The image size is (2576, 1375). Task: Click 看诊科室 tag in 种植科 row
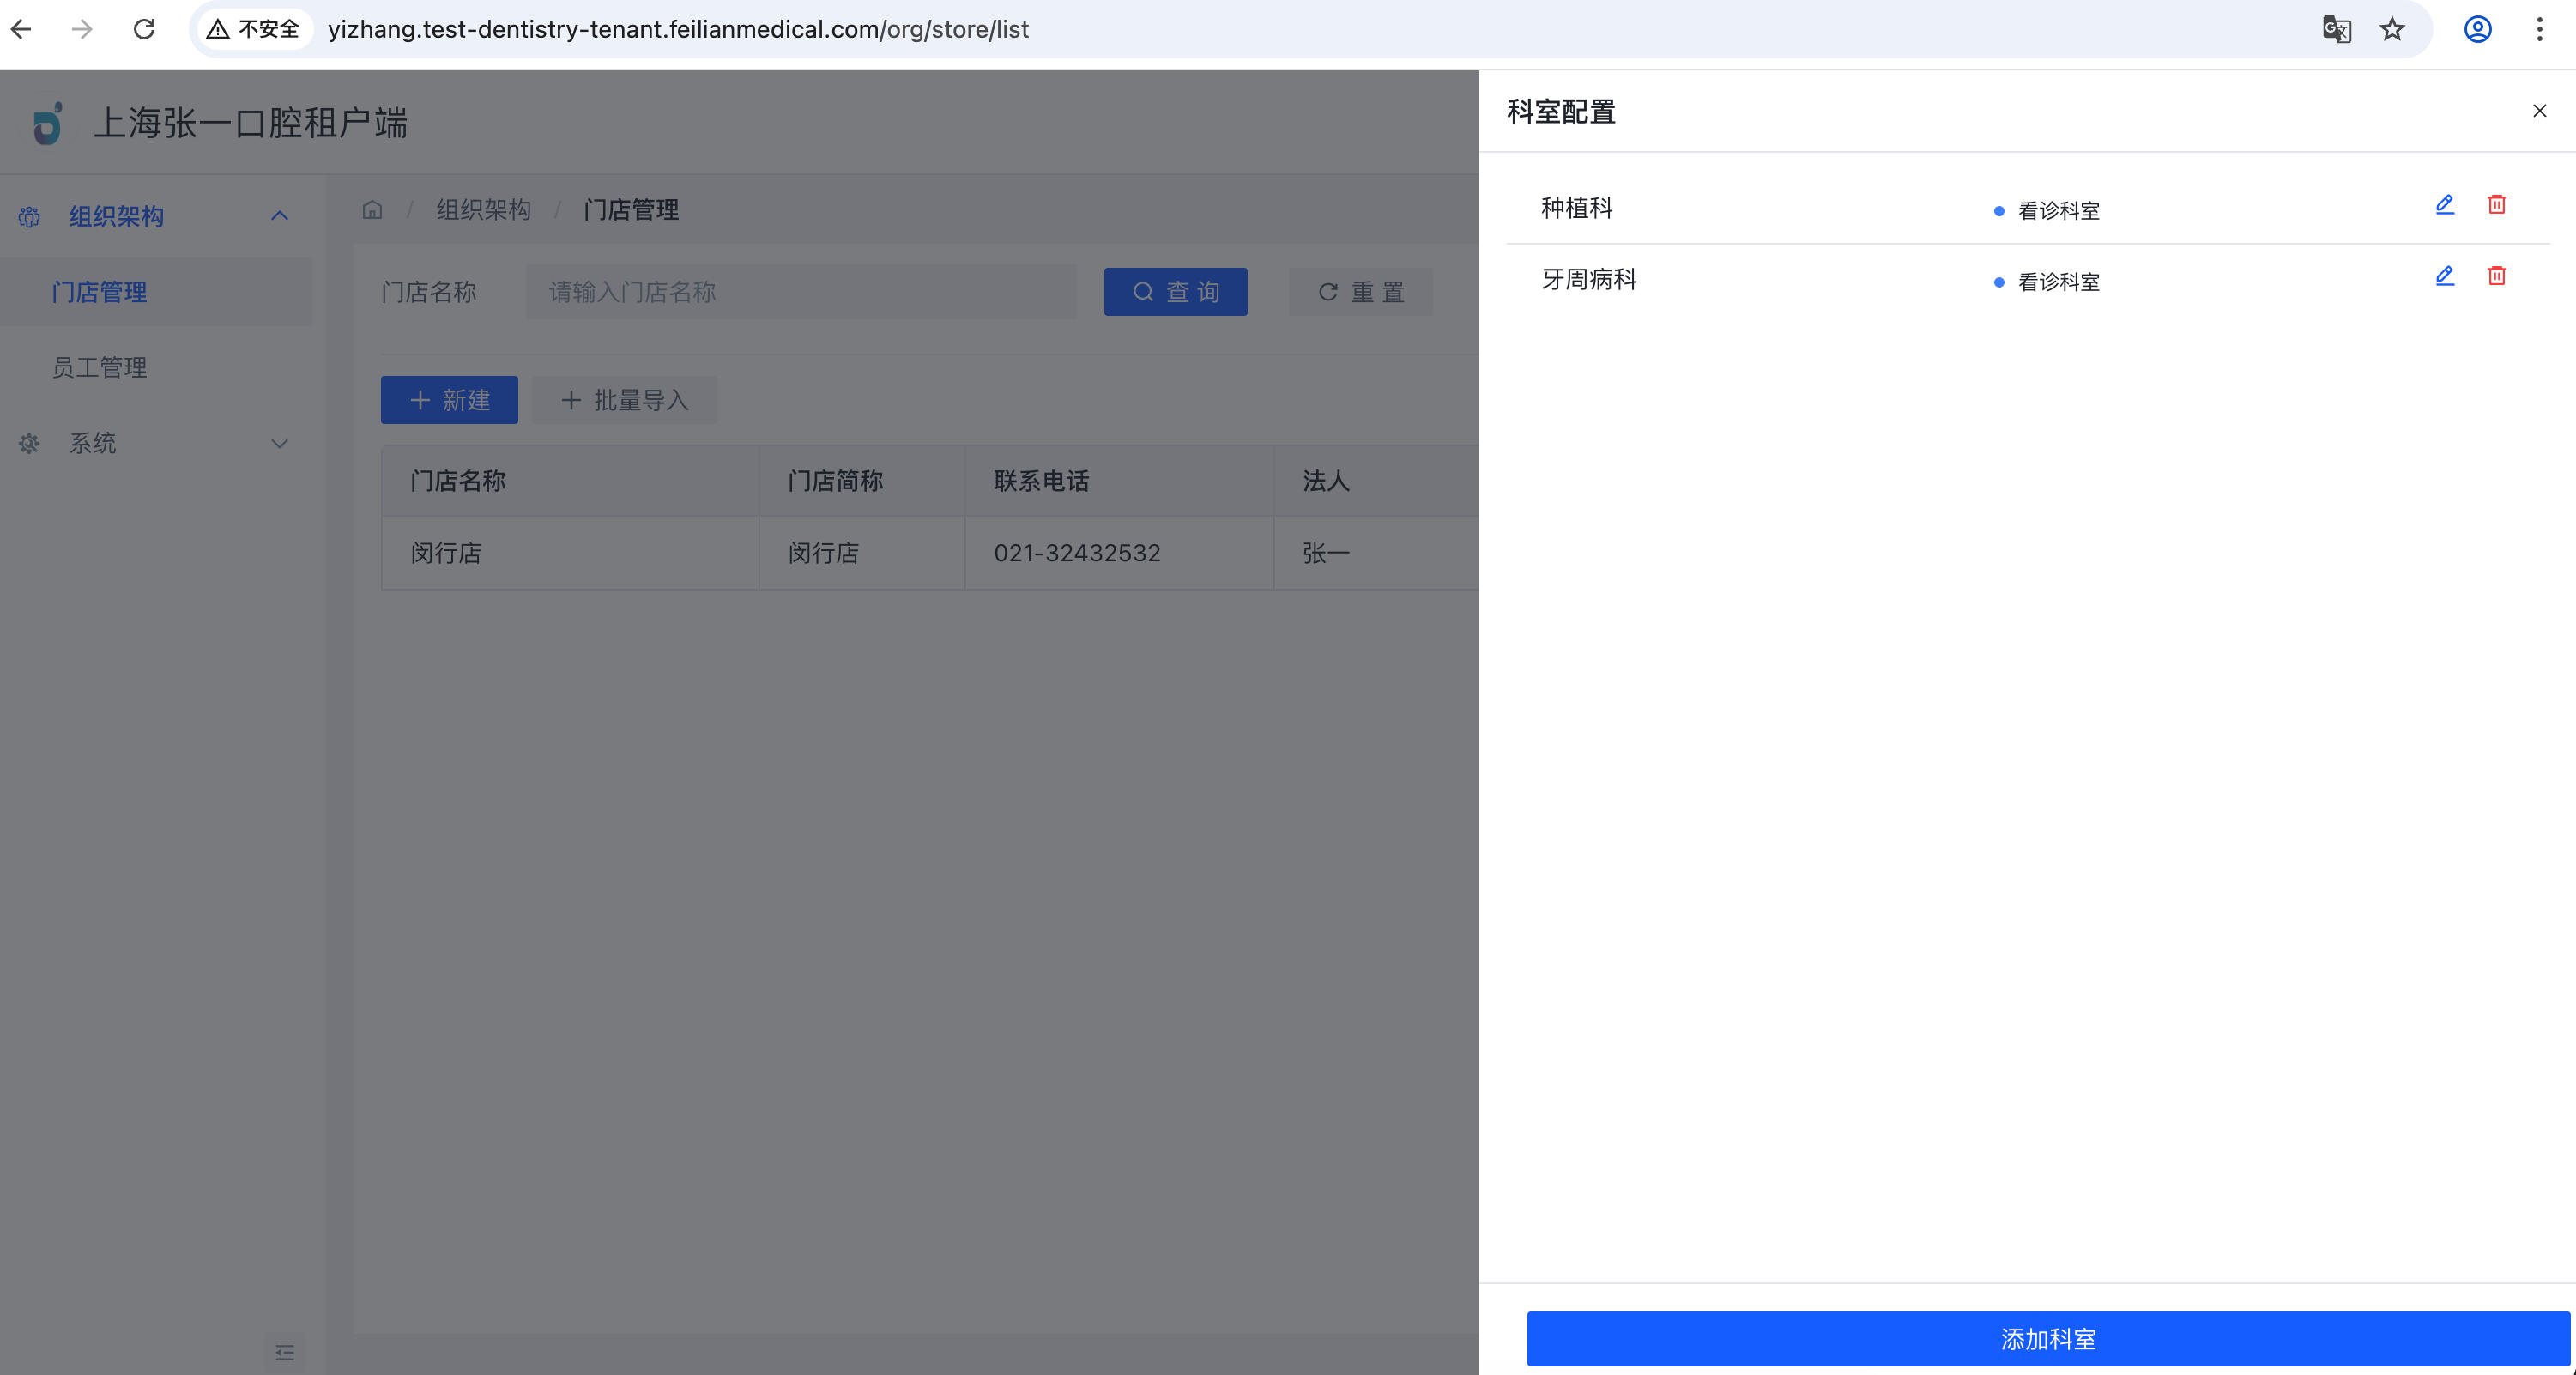2047,211
